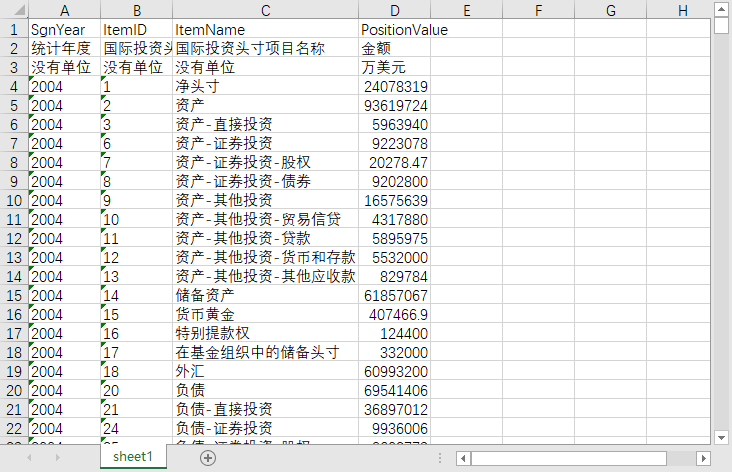Image resolution: width=732 pixels, height=472 pixels.
Task: Click cell containing ItemName
Action: (x=266, y=29)
